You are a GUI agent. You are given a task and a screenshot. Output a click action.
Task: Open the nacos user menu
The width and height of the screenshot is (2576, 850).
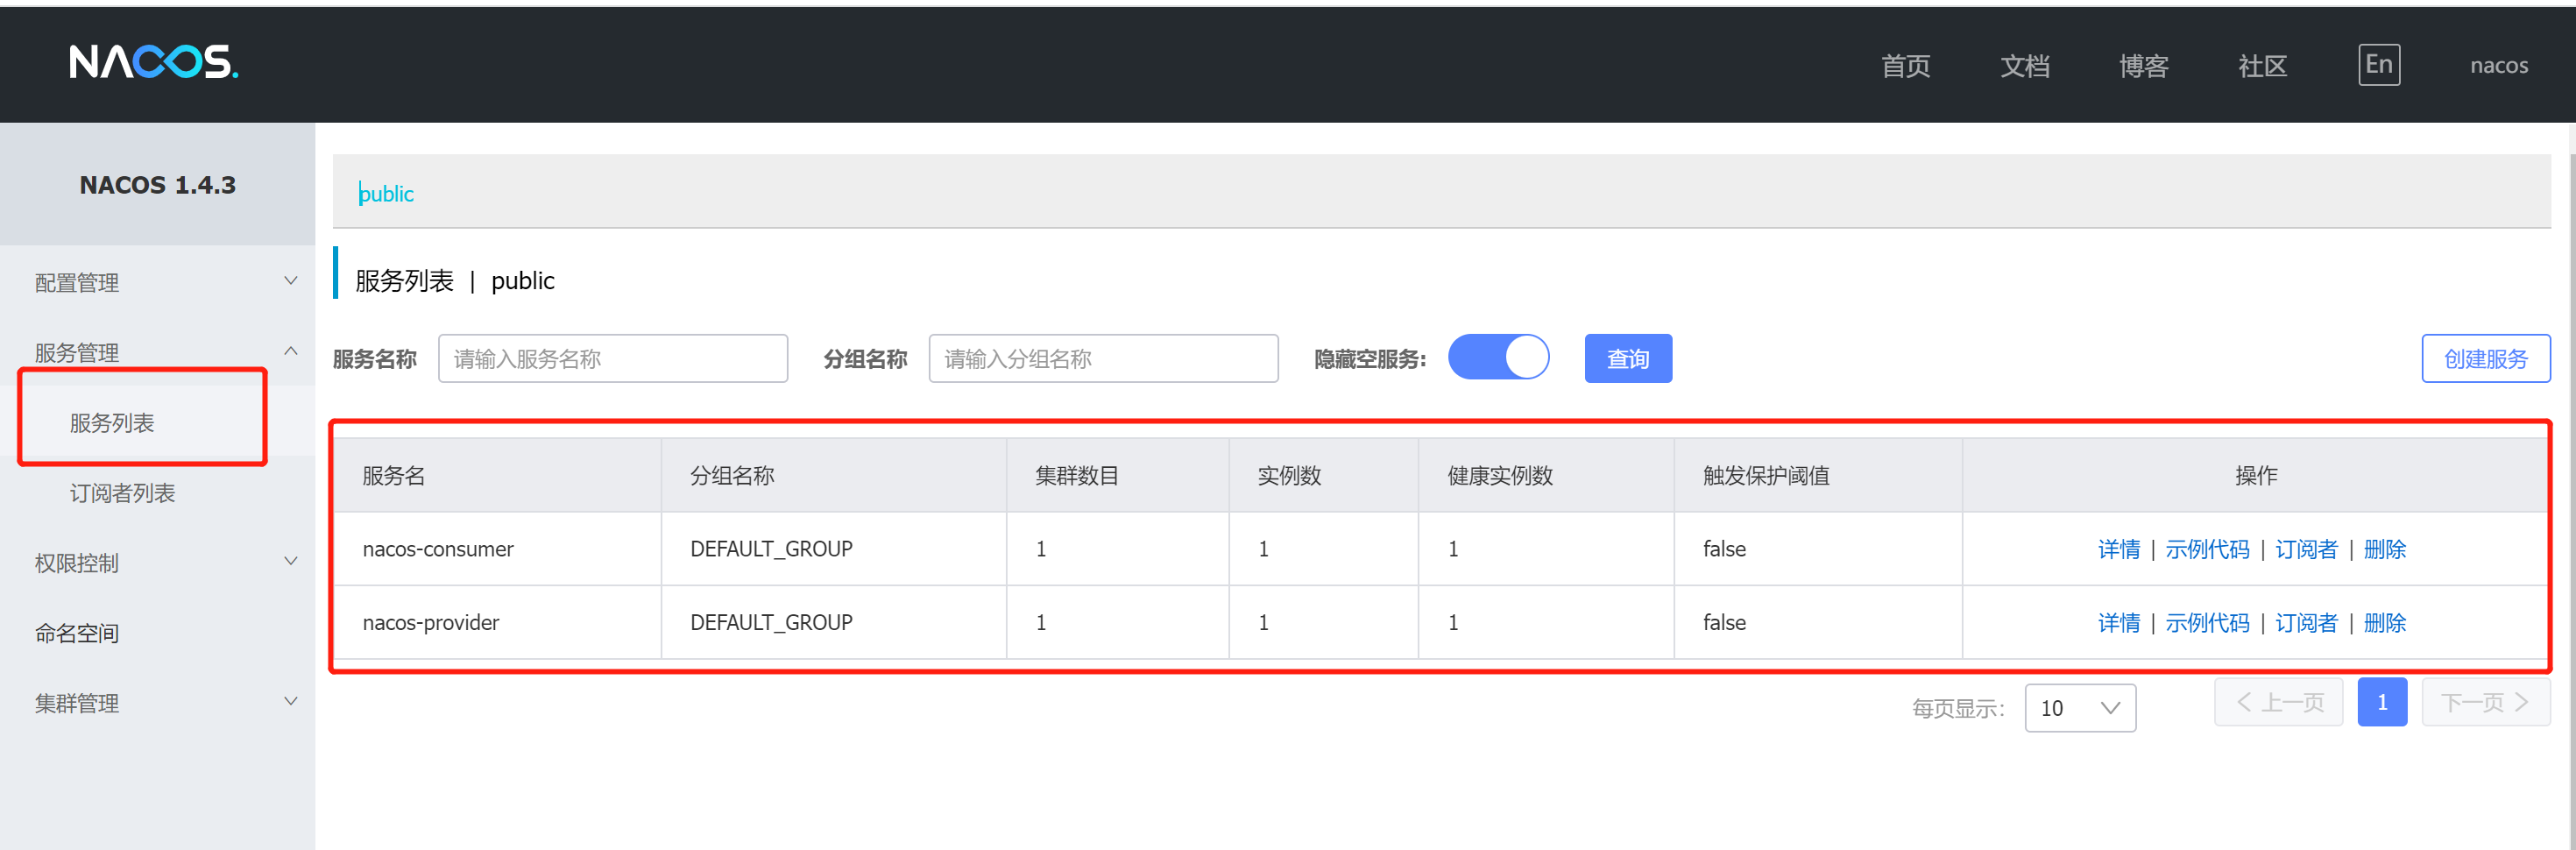point(2499,65)
